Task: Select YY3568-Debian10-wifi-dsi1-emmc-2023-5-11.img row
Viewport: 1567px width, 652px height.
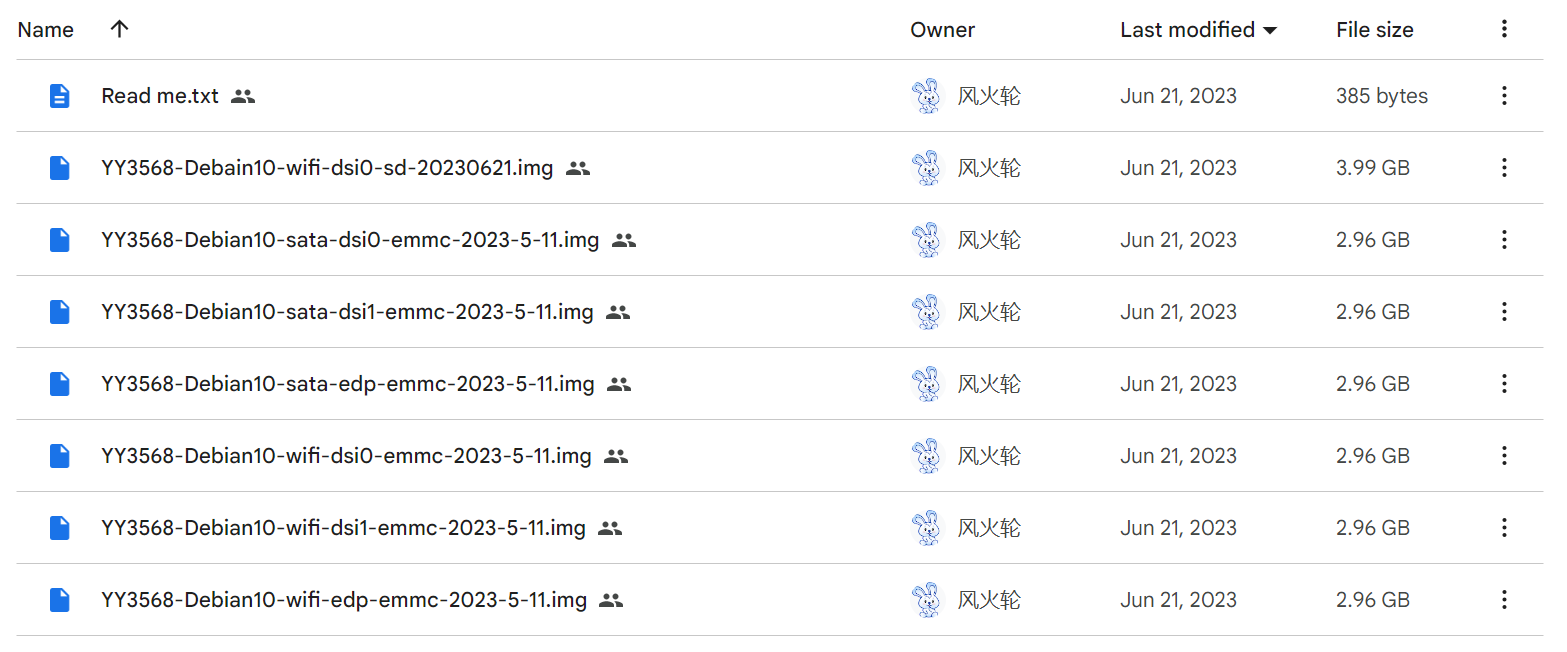Action: click(779, 528)
